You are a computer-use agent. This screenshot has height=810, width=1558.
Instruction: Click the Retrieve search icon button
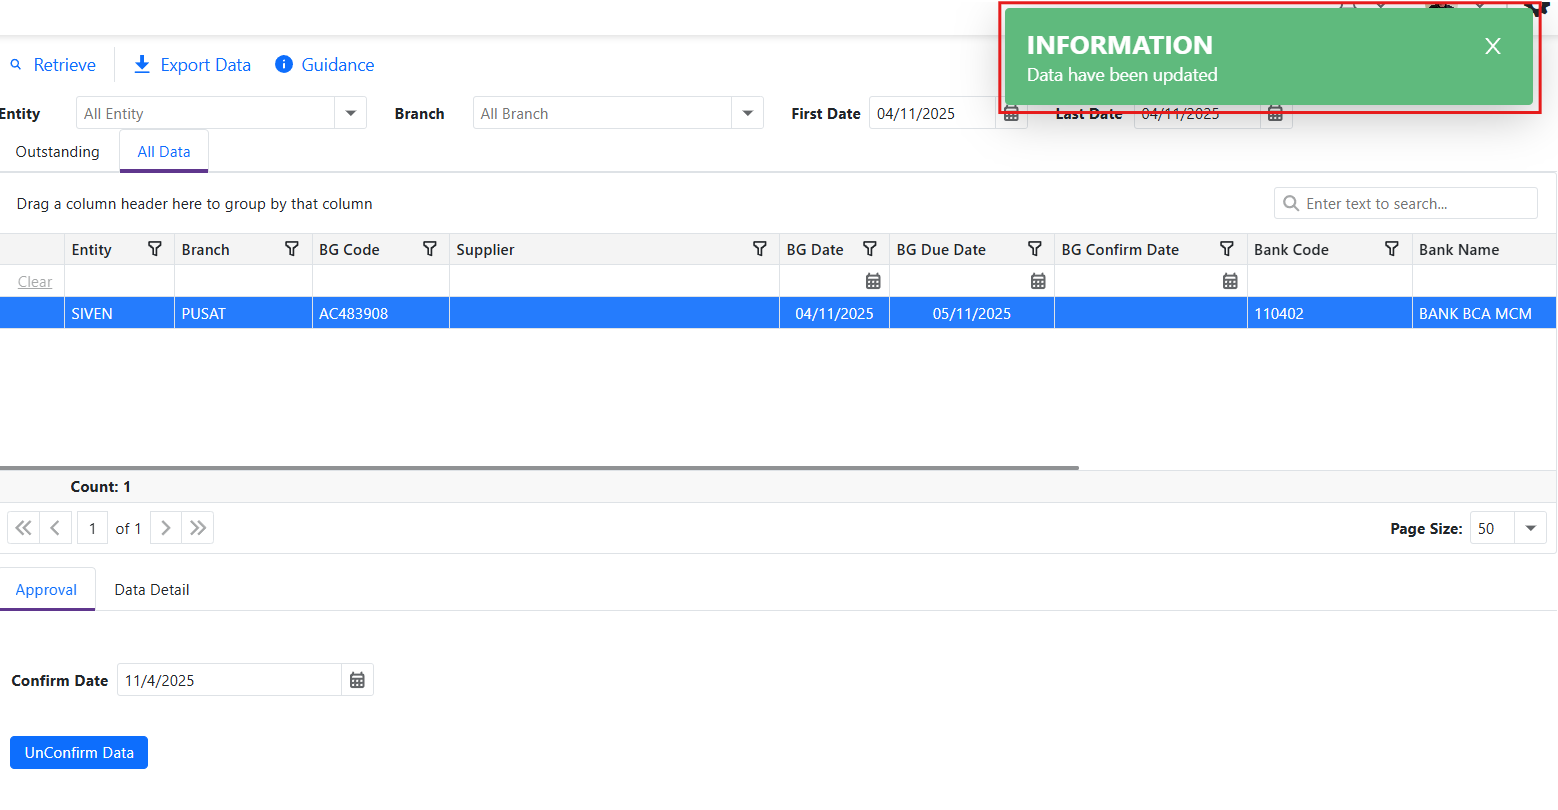click(16, 65)
